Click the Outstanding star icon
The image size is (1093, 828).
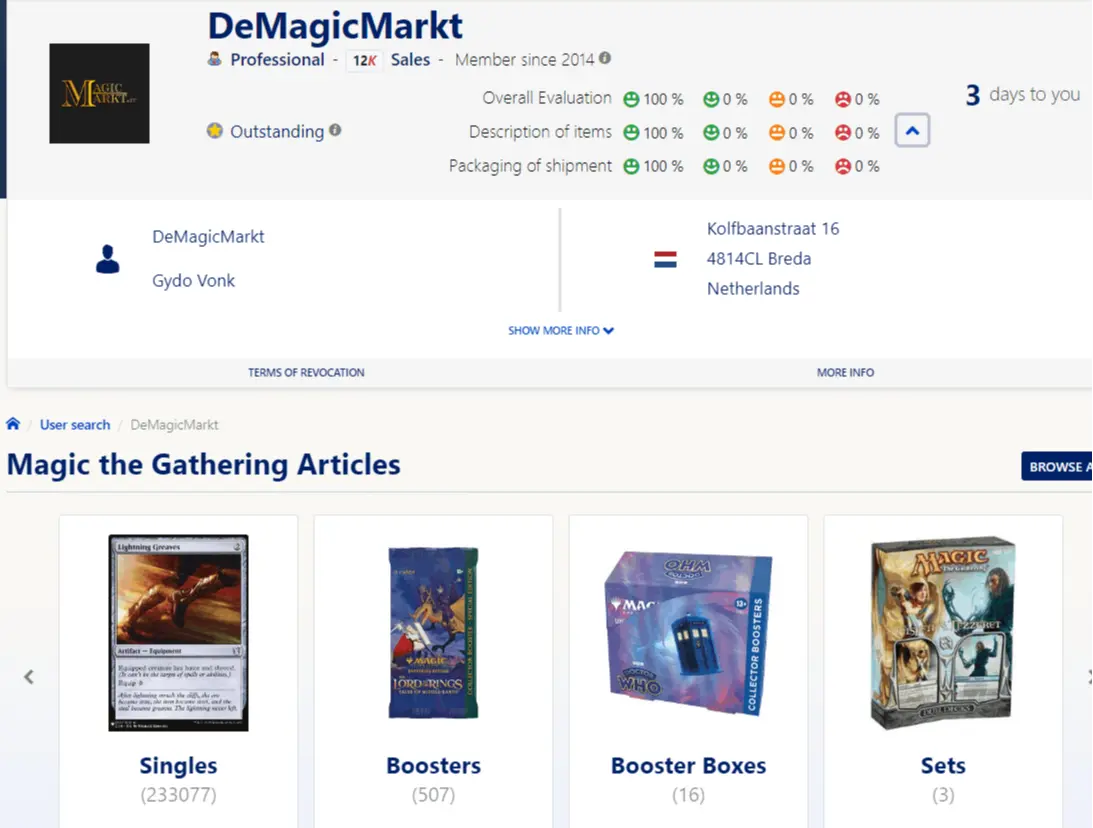[x=215, y=131]
